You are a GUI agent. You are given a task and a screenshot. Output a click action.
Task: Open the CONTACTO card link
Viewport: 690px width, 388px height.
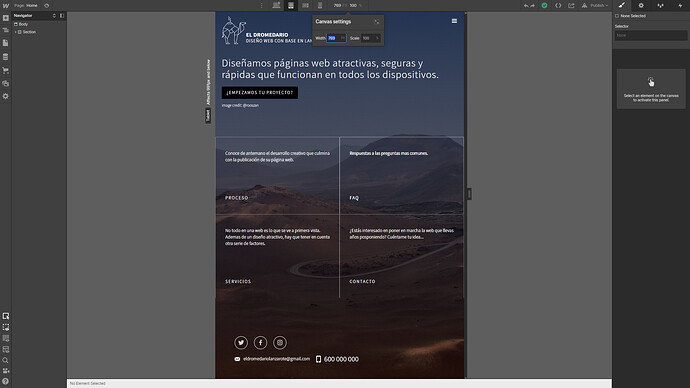click(x=363, y=282)
